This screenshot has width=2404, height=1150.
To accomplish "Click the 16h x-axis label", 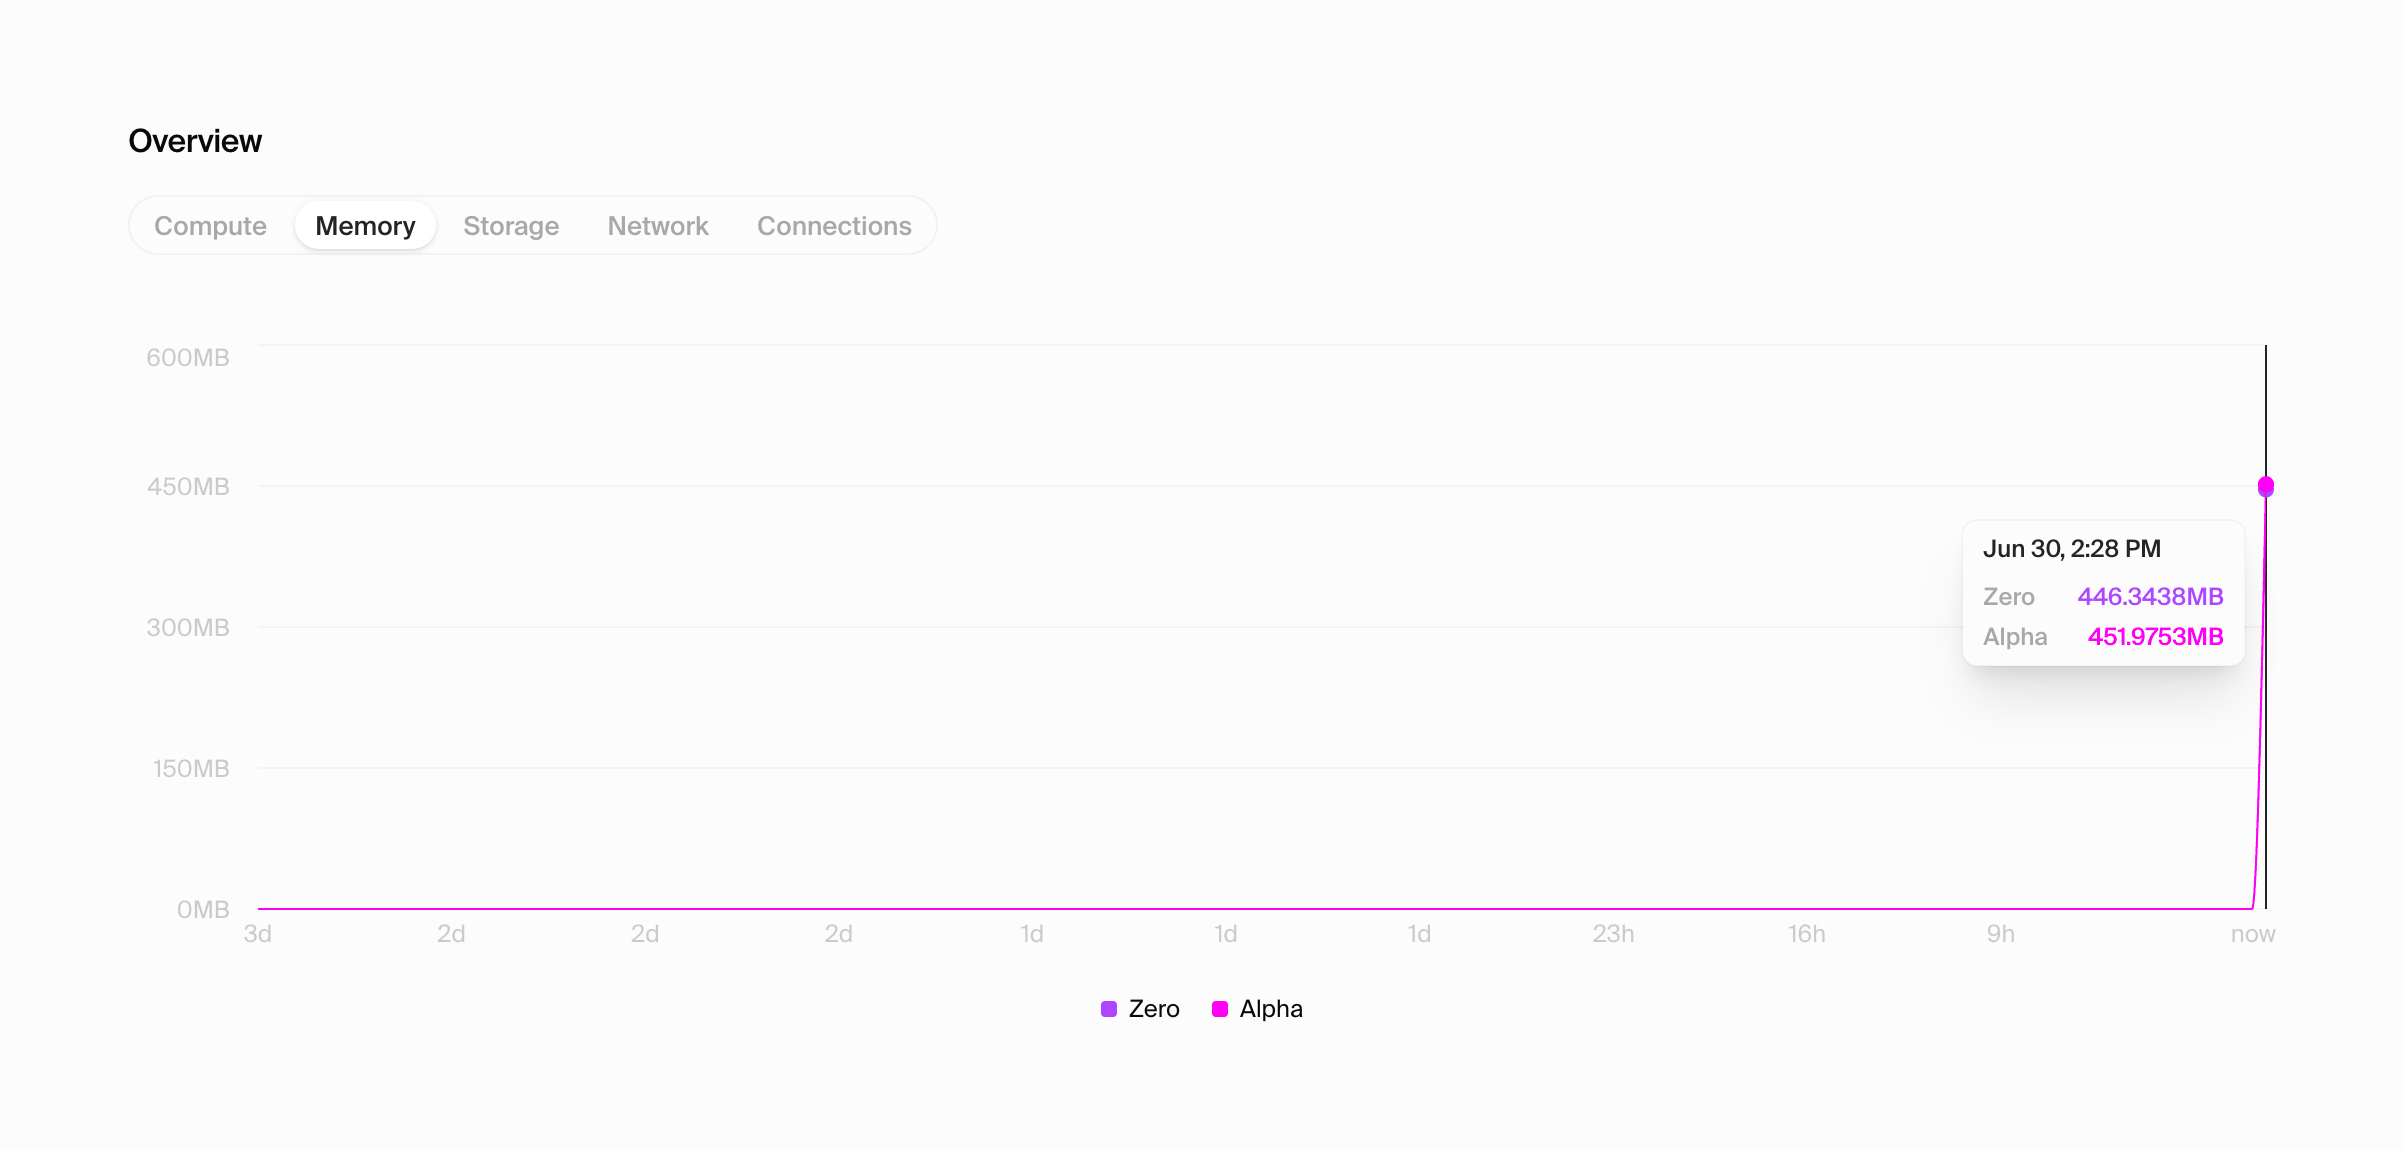I will (x=1806, y=934).
